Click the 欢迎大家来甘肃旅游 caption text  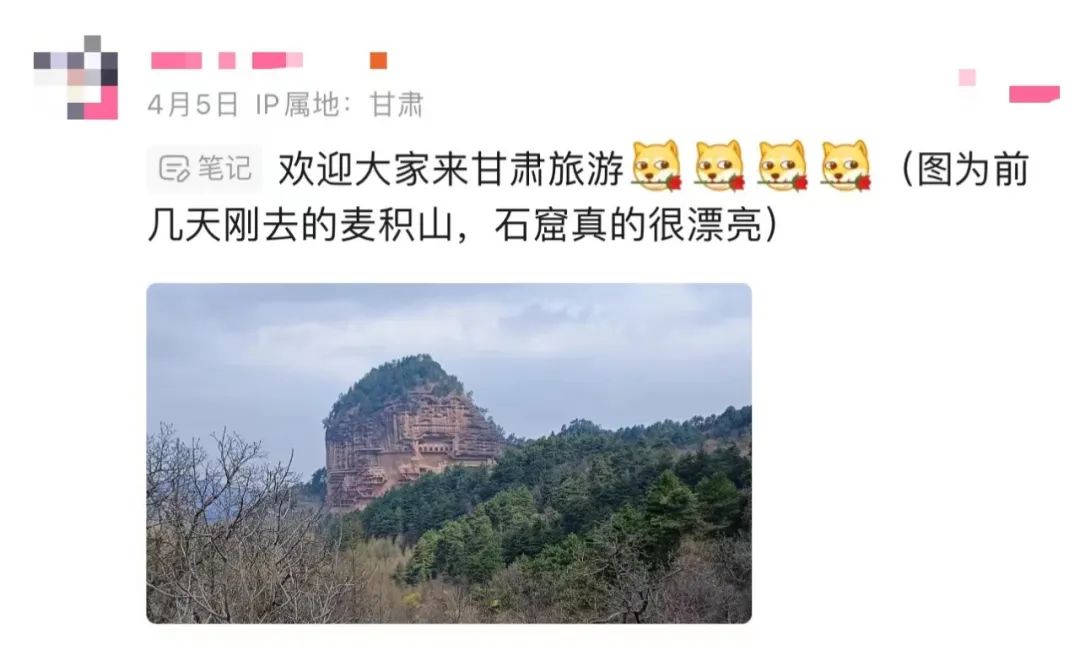(451, 169)
